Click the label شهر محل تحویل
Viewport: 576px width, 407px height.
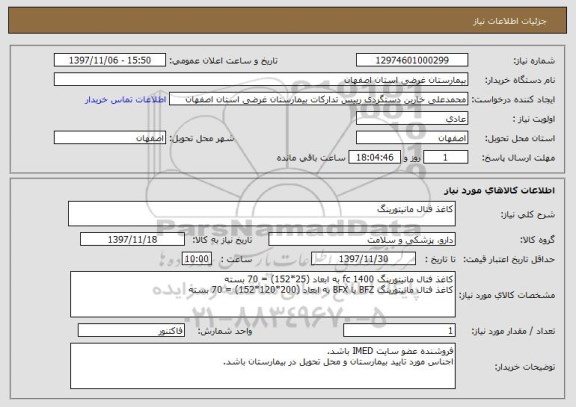click(202, 139)
